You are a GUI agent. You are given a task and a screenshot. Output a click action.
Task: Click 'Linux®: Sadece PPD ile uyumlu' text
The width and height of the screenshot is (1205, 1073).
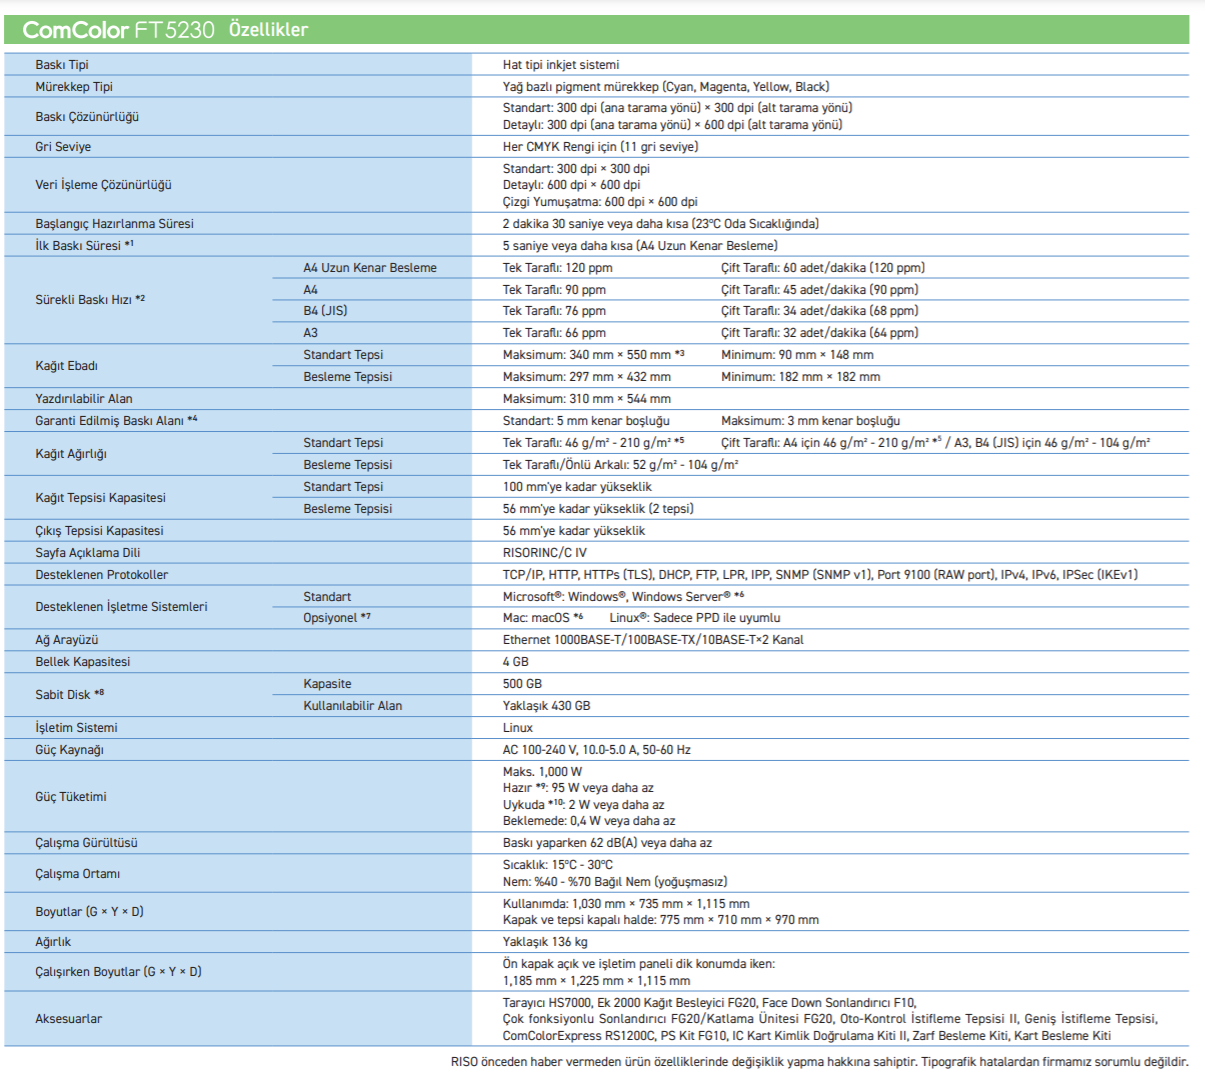(695, 618)
